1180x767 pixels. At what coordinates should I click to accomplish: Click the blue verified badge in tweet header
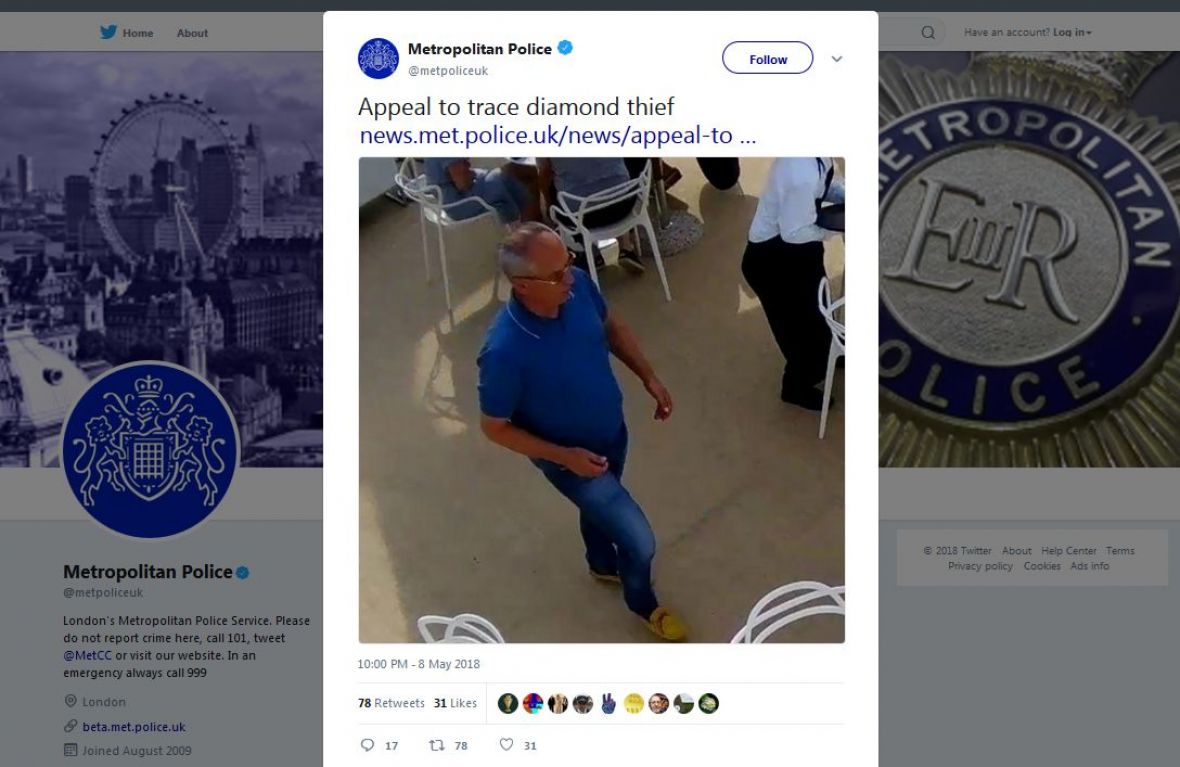(x=565, y=48)
